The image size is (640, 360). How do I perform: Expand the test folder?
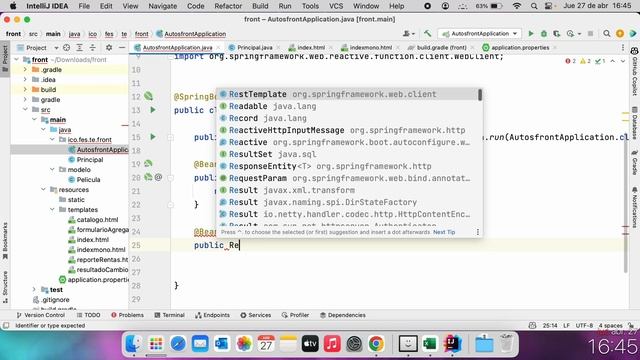[34, 289]
